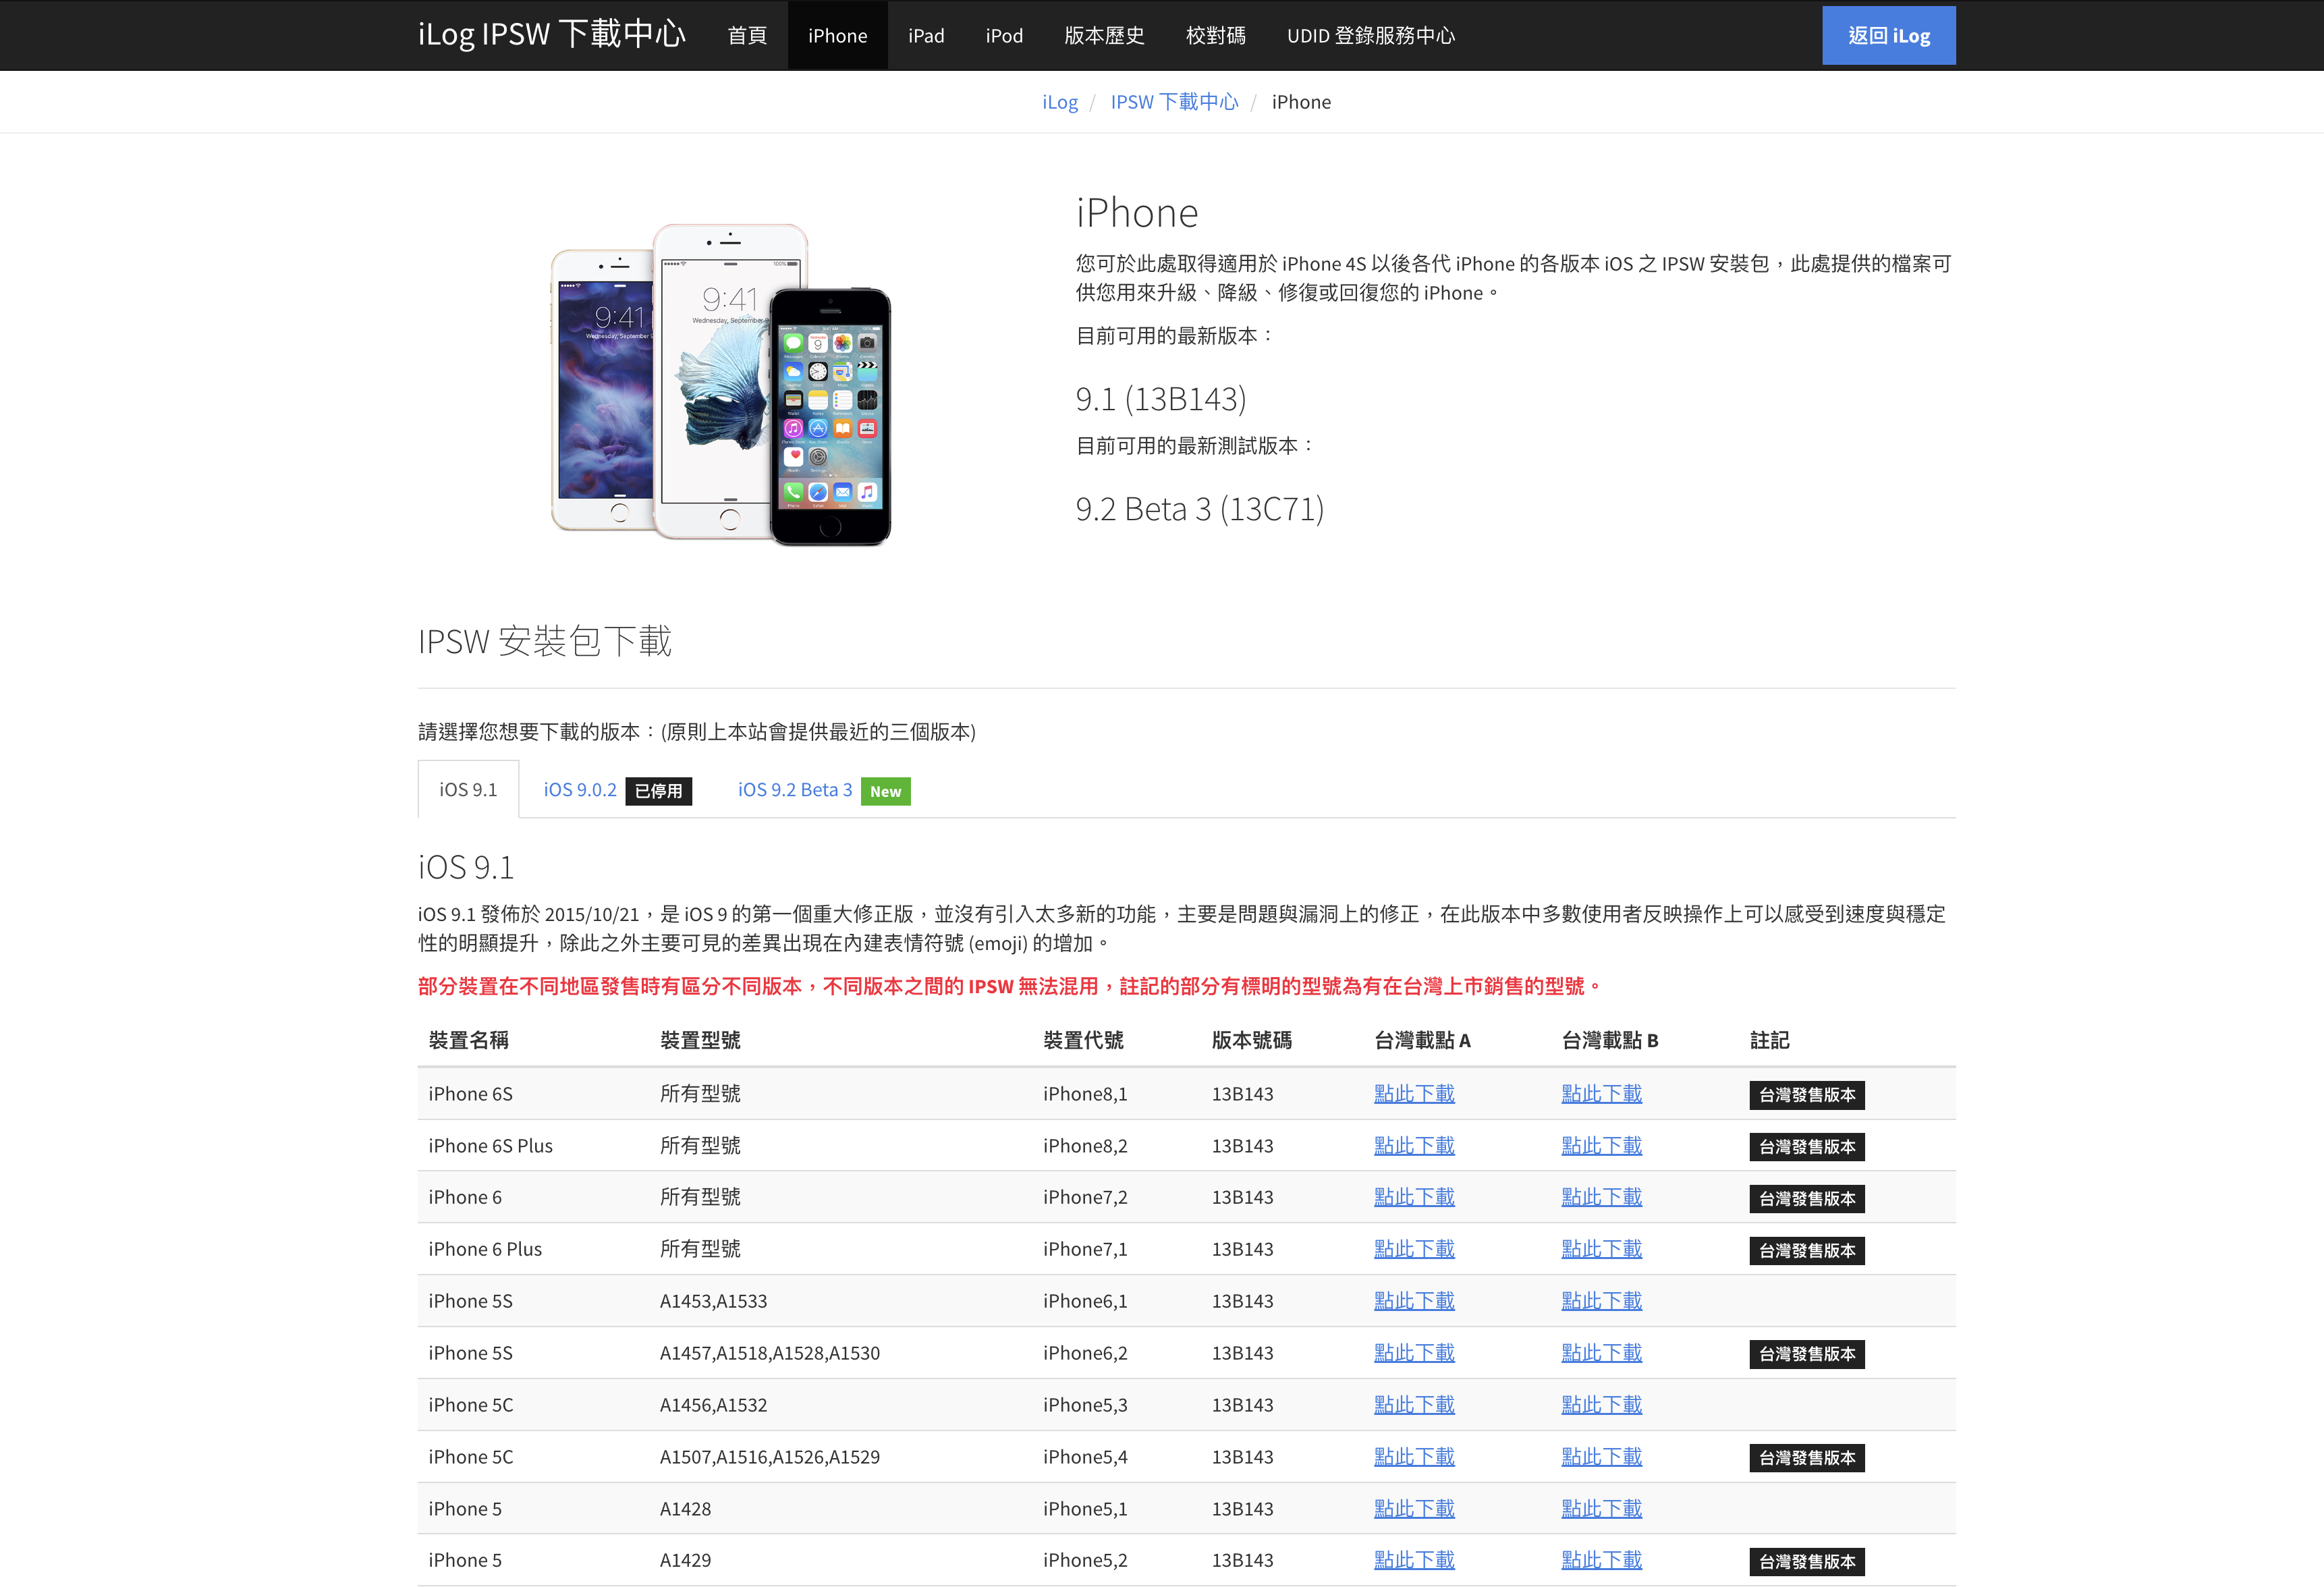Screen dimensions: 2324x1587
Task: Click the IPSW 下載中心 breadcrumb link
Action: (1174, 102)
